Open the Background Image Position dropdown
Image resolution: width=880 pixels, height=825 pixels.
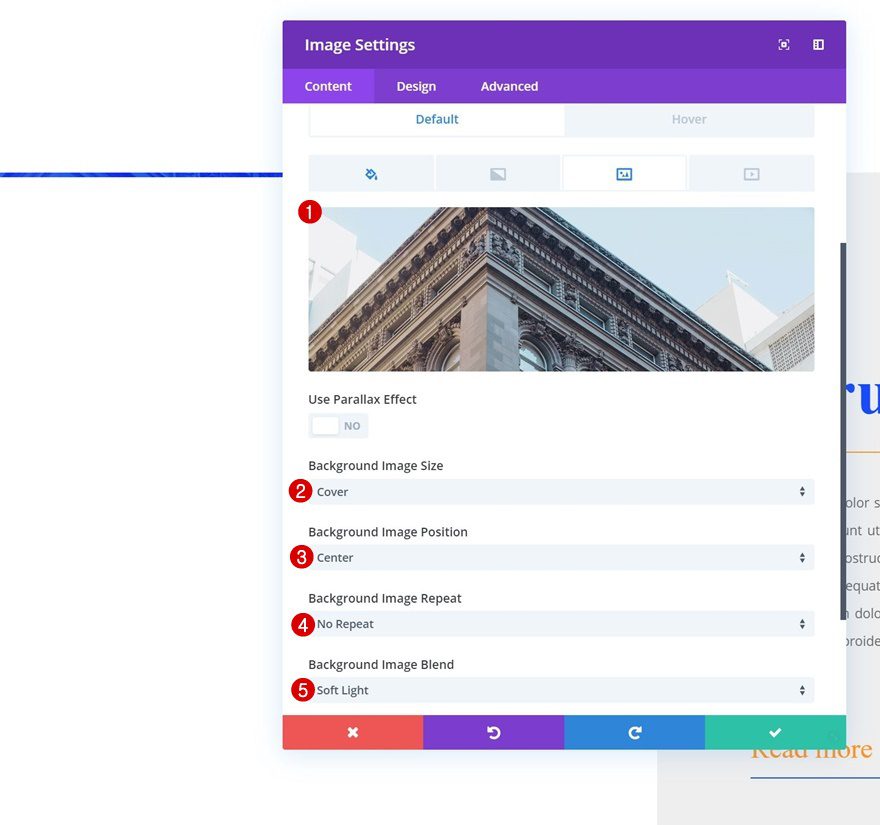561,557
